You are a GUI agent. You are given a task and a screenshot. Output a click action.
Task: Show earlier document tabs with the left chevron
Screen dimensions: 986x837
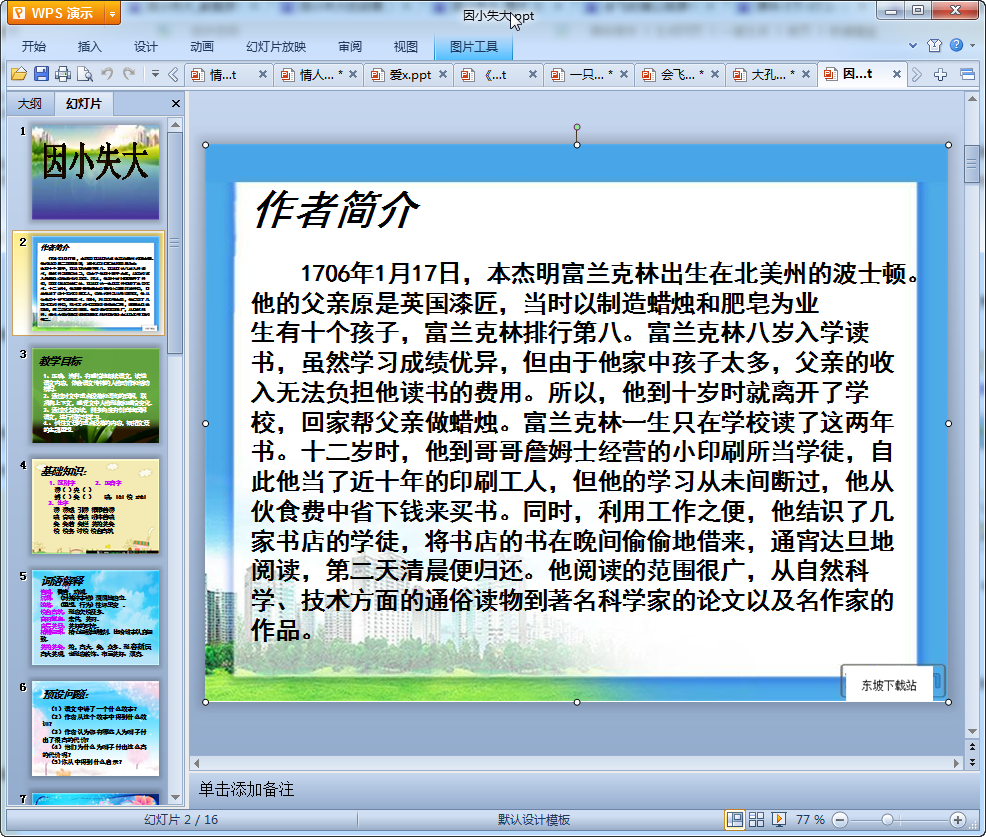tap(174, 75)
